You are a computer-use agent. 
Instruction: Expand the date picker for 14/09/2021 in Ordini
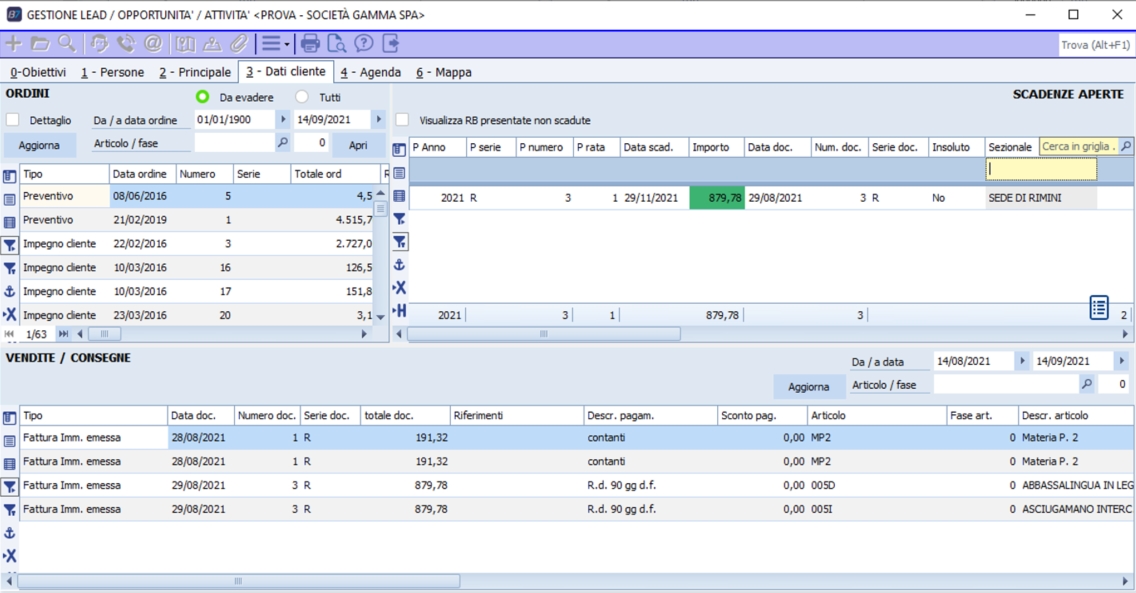(x=378, y=120)
